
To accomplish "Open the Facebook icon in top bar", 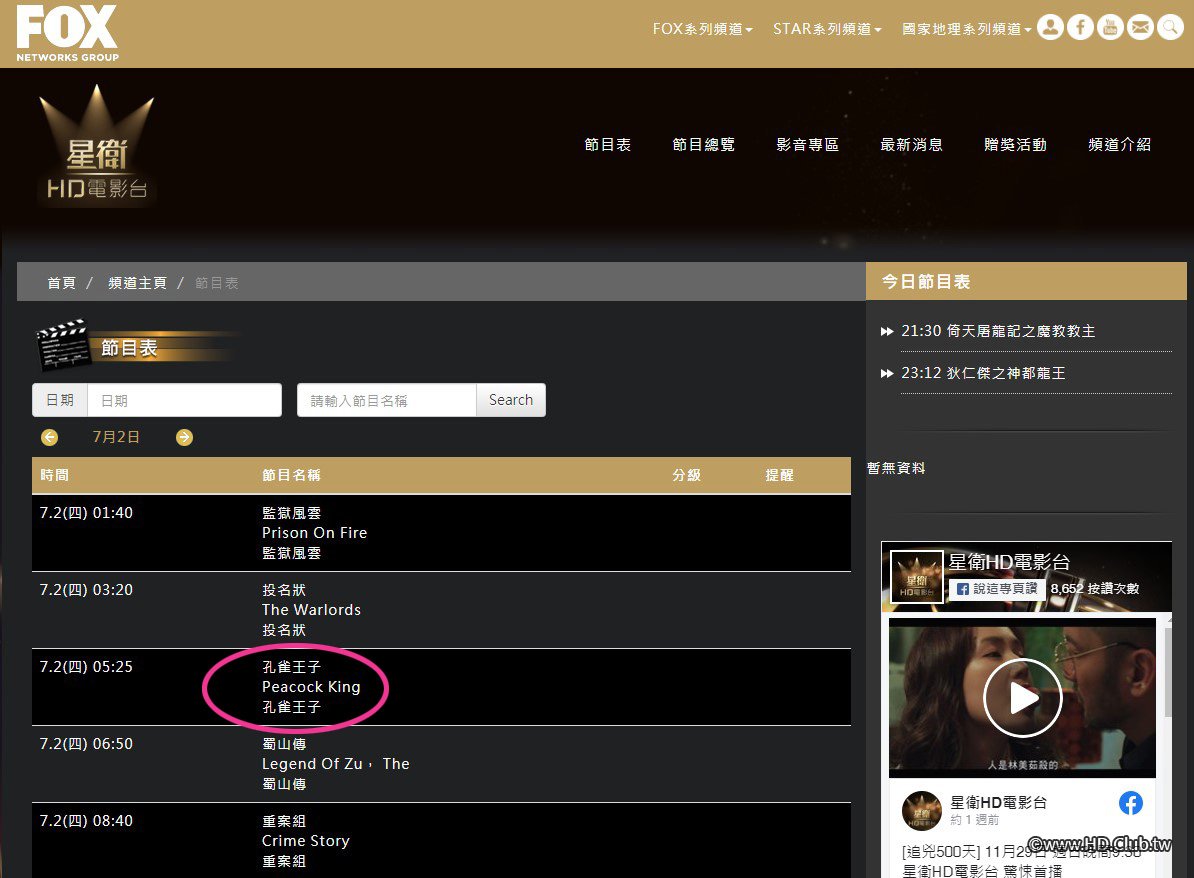I will 1080,27.
